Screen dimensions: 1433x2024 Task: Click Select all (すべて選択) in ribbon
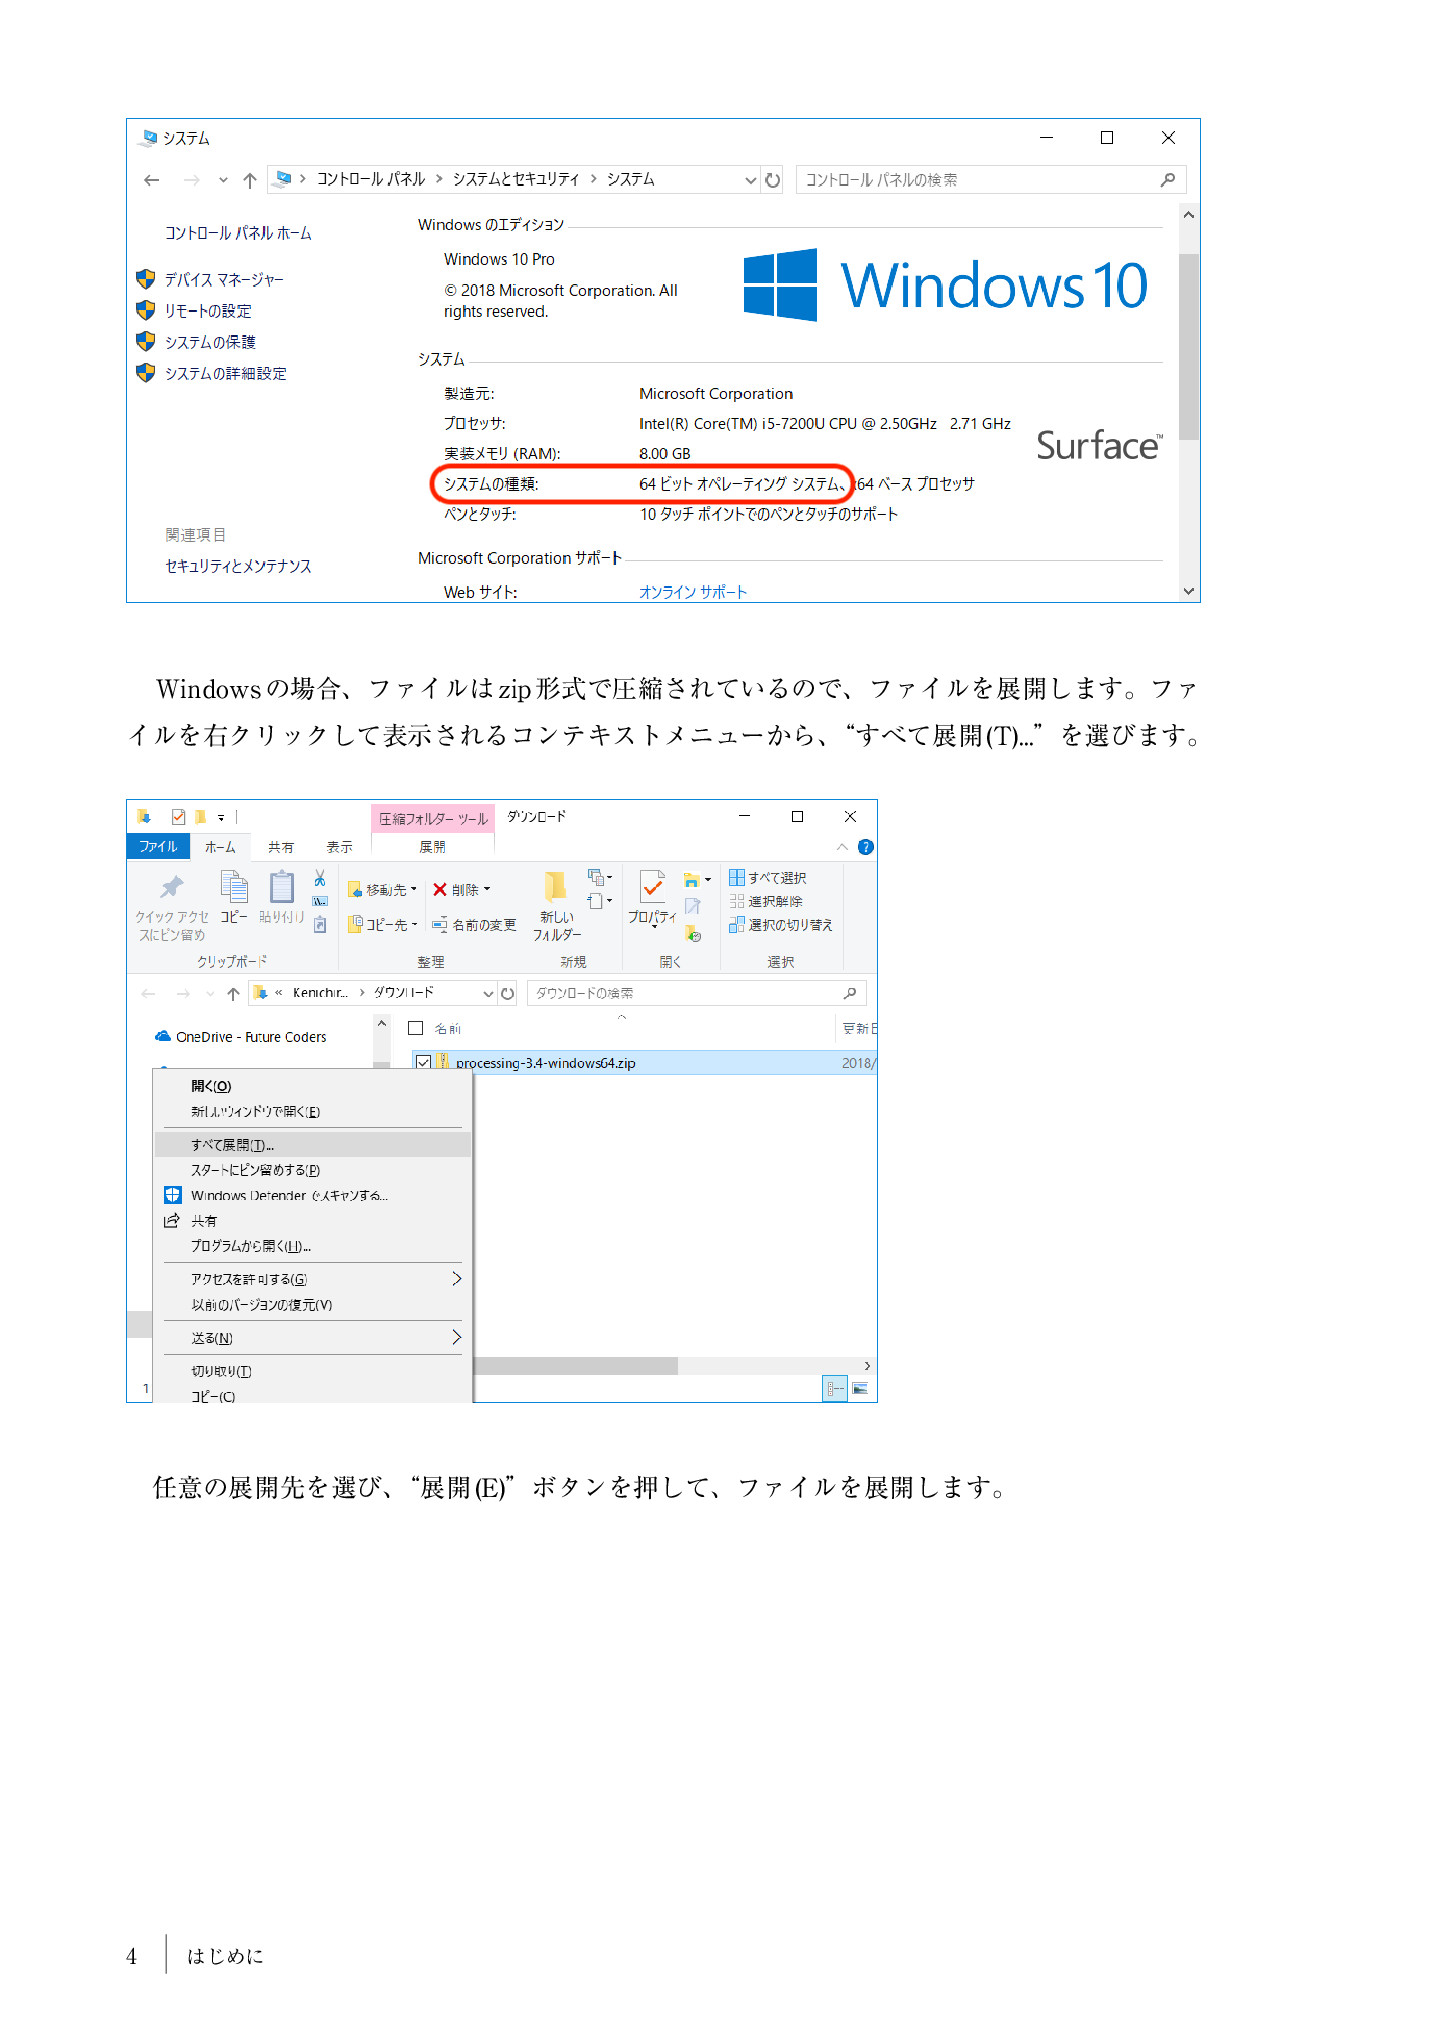click(x=768, y=877)
